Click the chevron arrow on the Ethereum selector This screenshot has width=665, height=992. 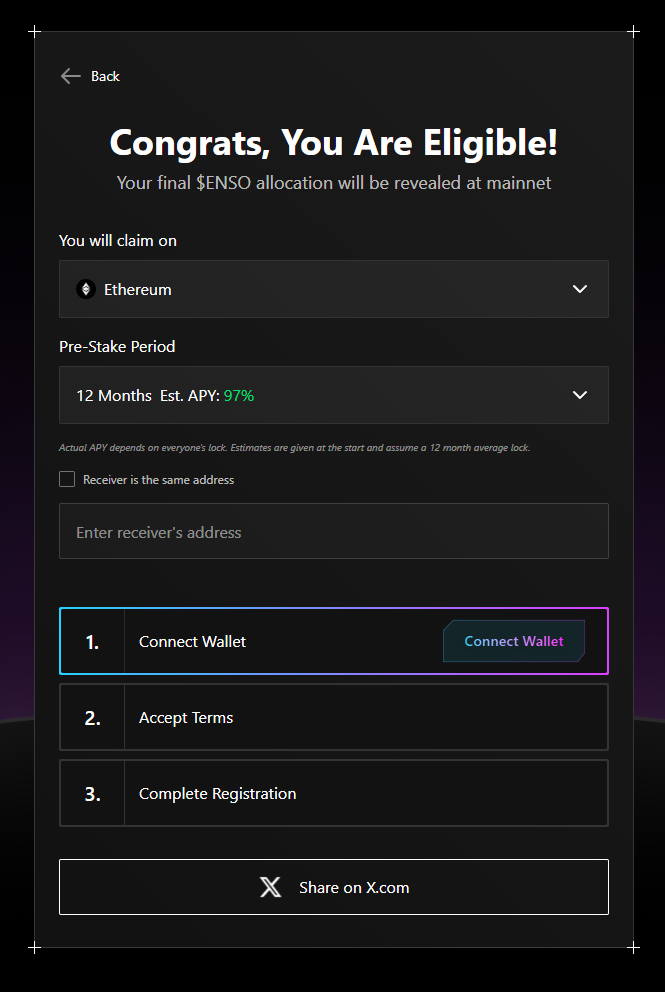click(580, 289)
